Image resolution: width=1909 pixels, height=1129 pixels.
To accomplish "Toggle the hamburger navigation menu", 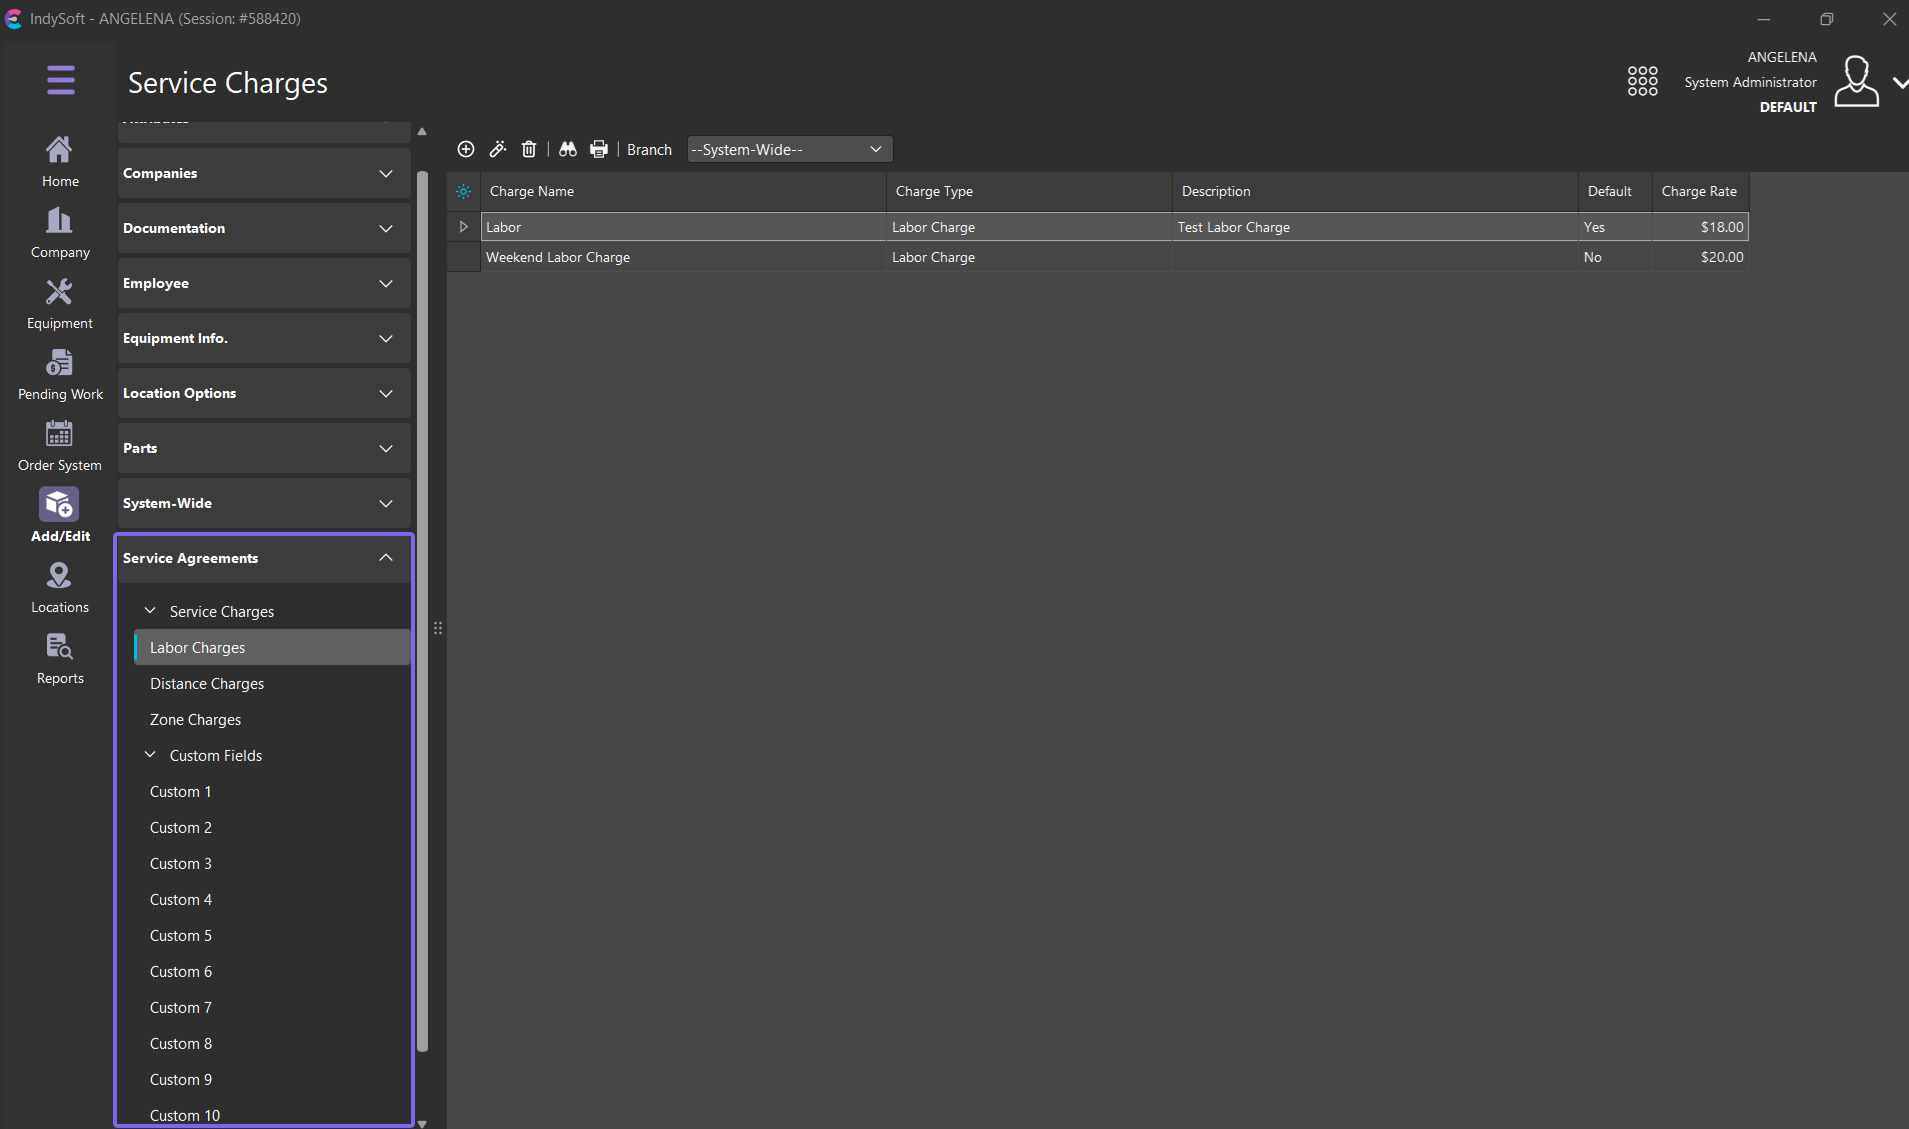I will (x=60, y=80).
